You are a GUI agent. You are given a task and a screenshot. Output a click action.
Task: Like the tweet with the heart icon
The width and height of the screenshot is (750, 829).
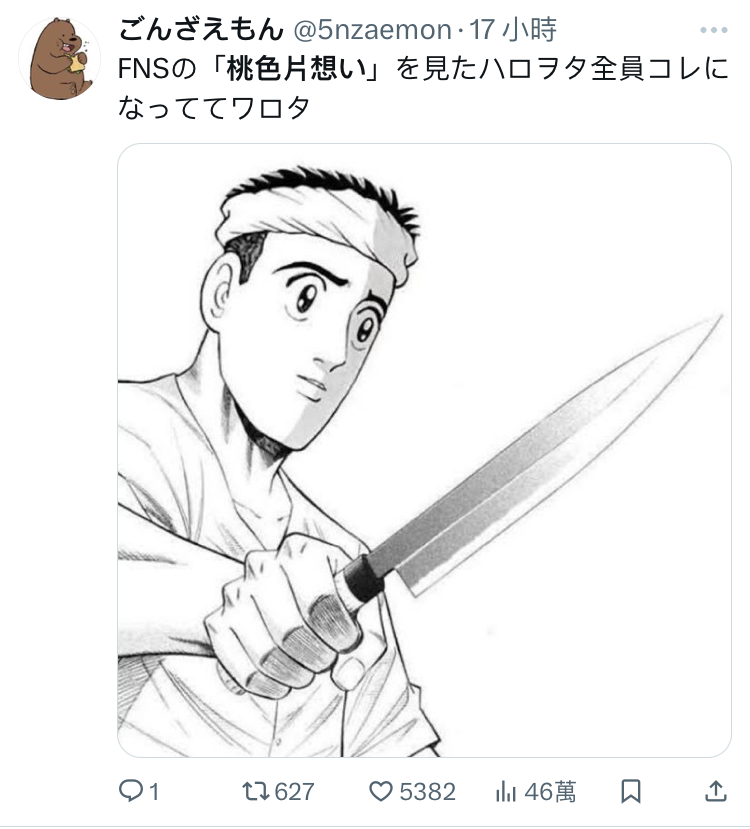tap(381, 791)
